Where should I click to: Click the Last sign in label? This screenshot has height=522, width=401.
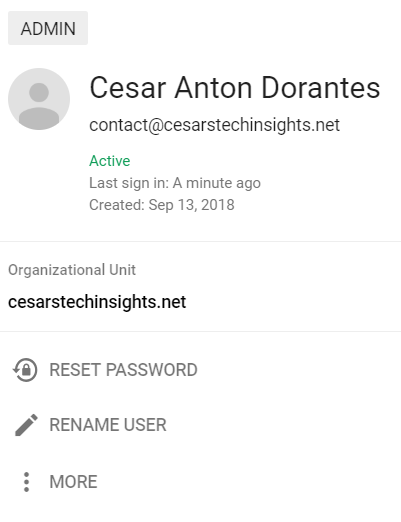[x=129, y=183]
